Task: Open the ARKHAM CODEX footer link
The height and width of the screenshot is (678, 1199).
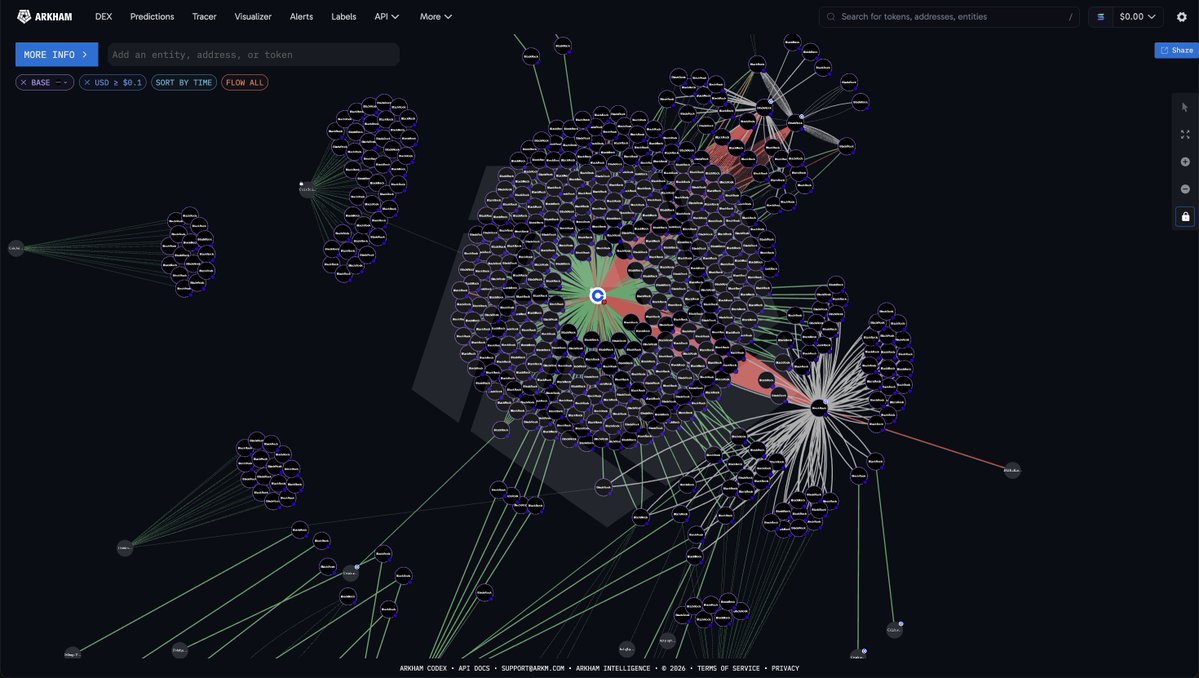Action: [x=423, y=668]
